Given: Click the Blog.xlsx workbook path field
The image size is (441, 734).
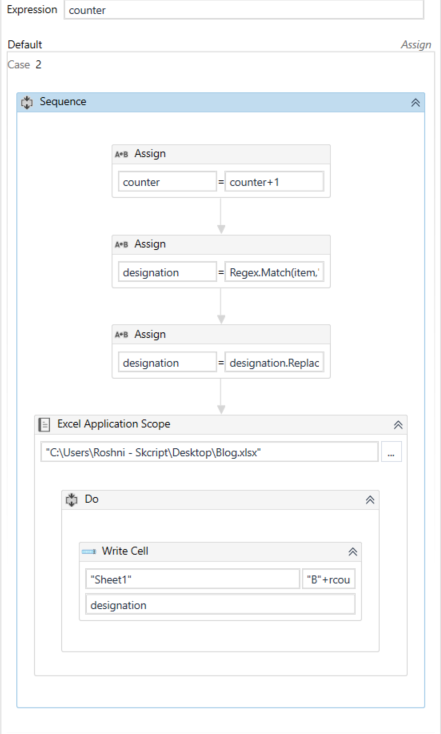Looking at the screenshot, I should (209, 453).
